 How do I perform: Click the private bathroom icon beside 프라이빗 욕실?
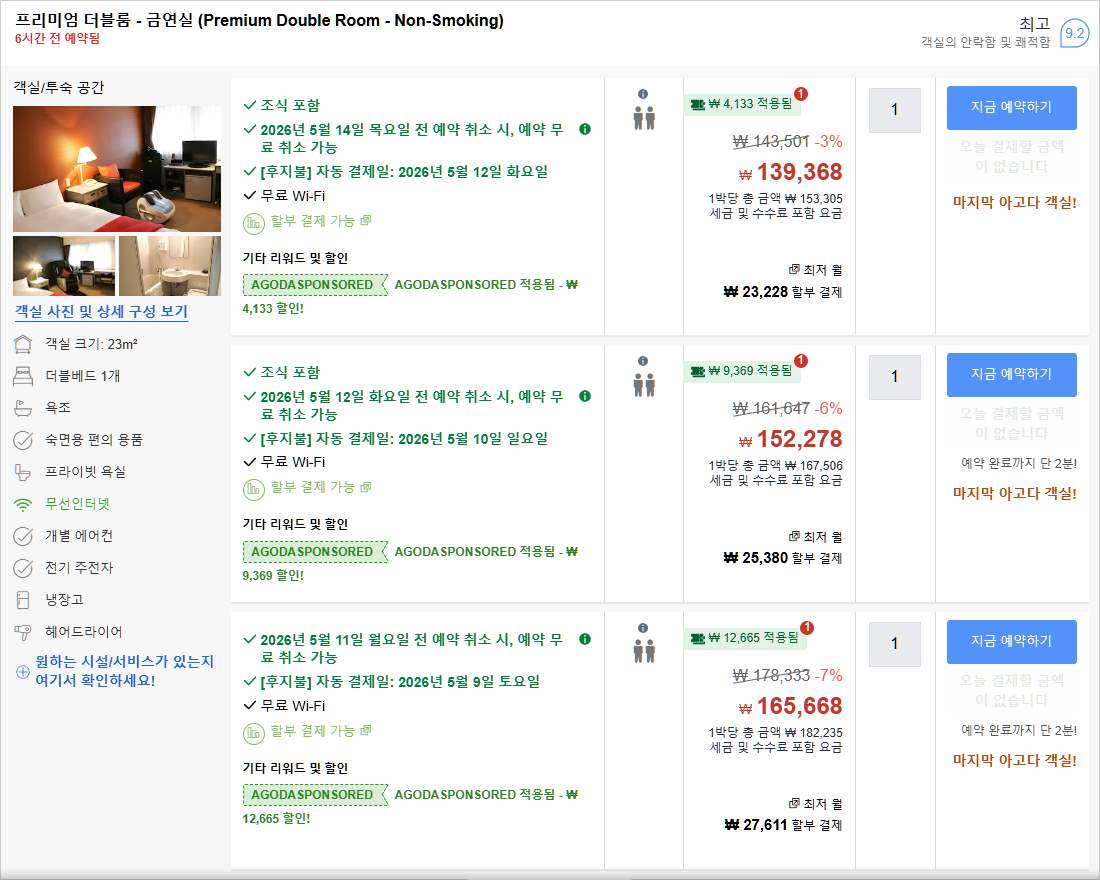click(23, 472)
